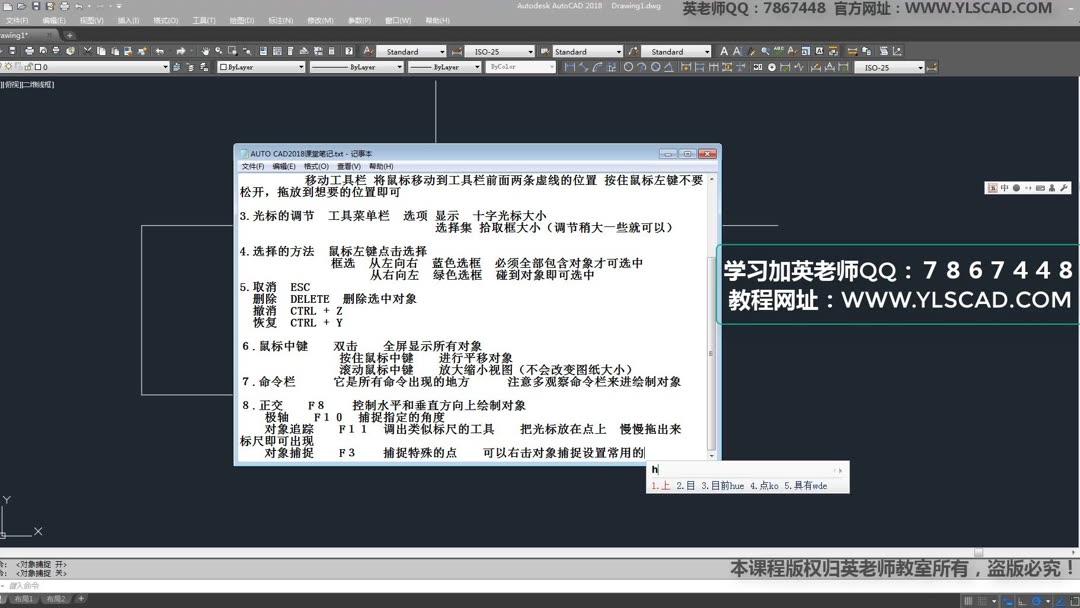Image resolution: width=1080 pixels, height=608 pixels.
Task: Toggle Ortho mode in the status bar
Action: [x=1022, y=599]
